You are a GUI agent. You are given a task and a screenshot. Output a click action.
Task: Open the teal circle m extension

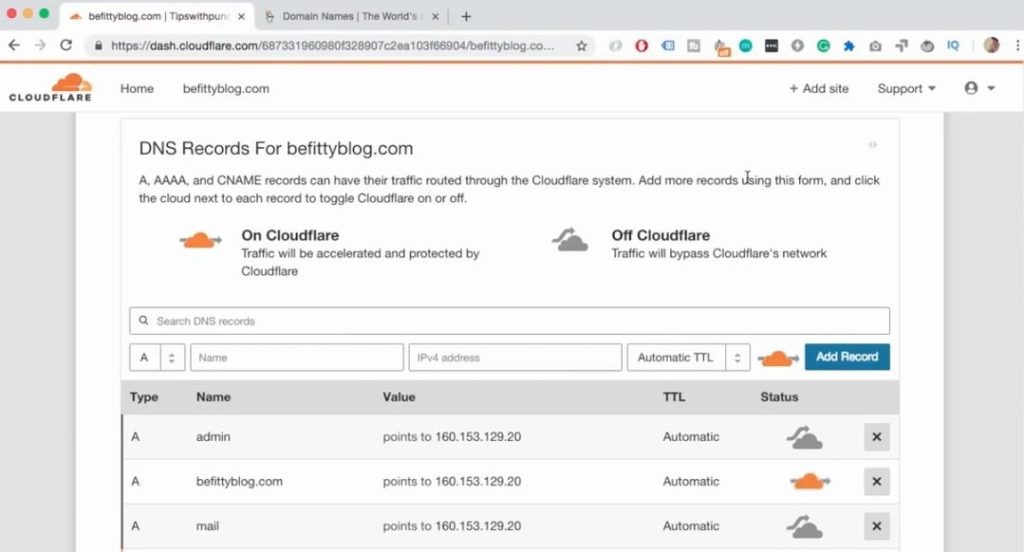pyautogui.click(x=745, y=46)
